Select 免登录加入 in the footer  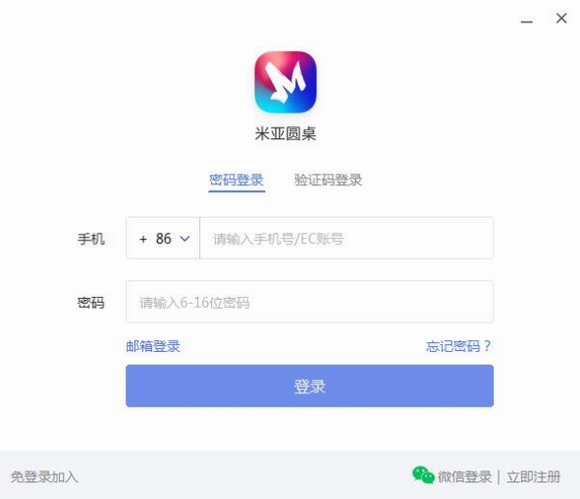click(x=44, y=477)
